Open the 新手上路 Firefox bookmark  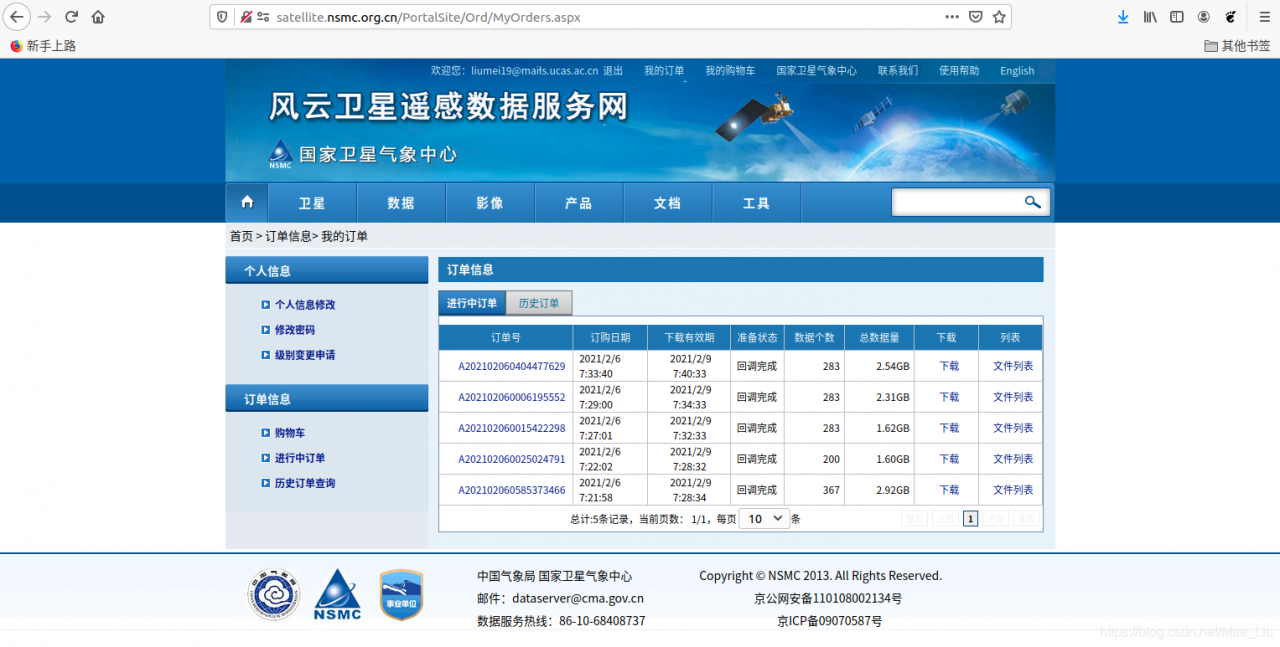(x=43, y=46)
